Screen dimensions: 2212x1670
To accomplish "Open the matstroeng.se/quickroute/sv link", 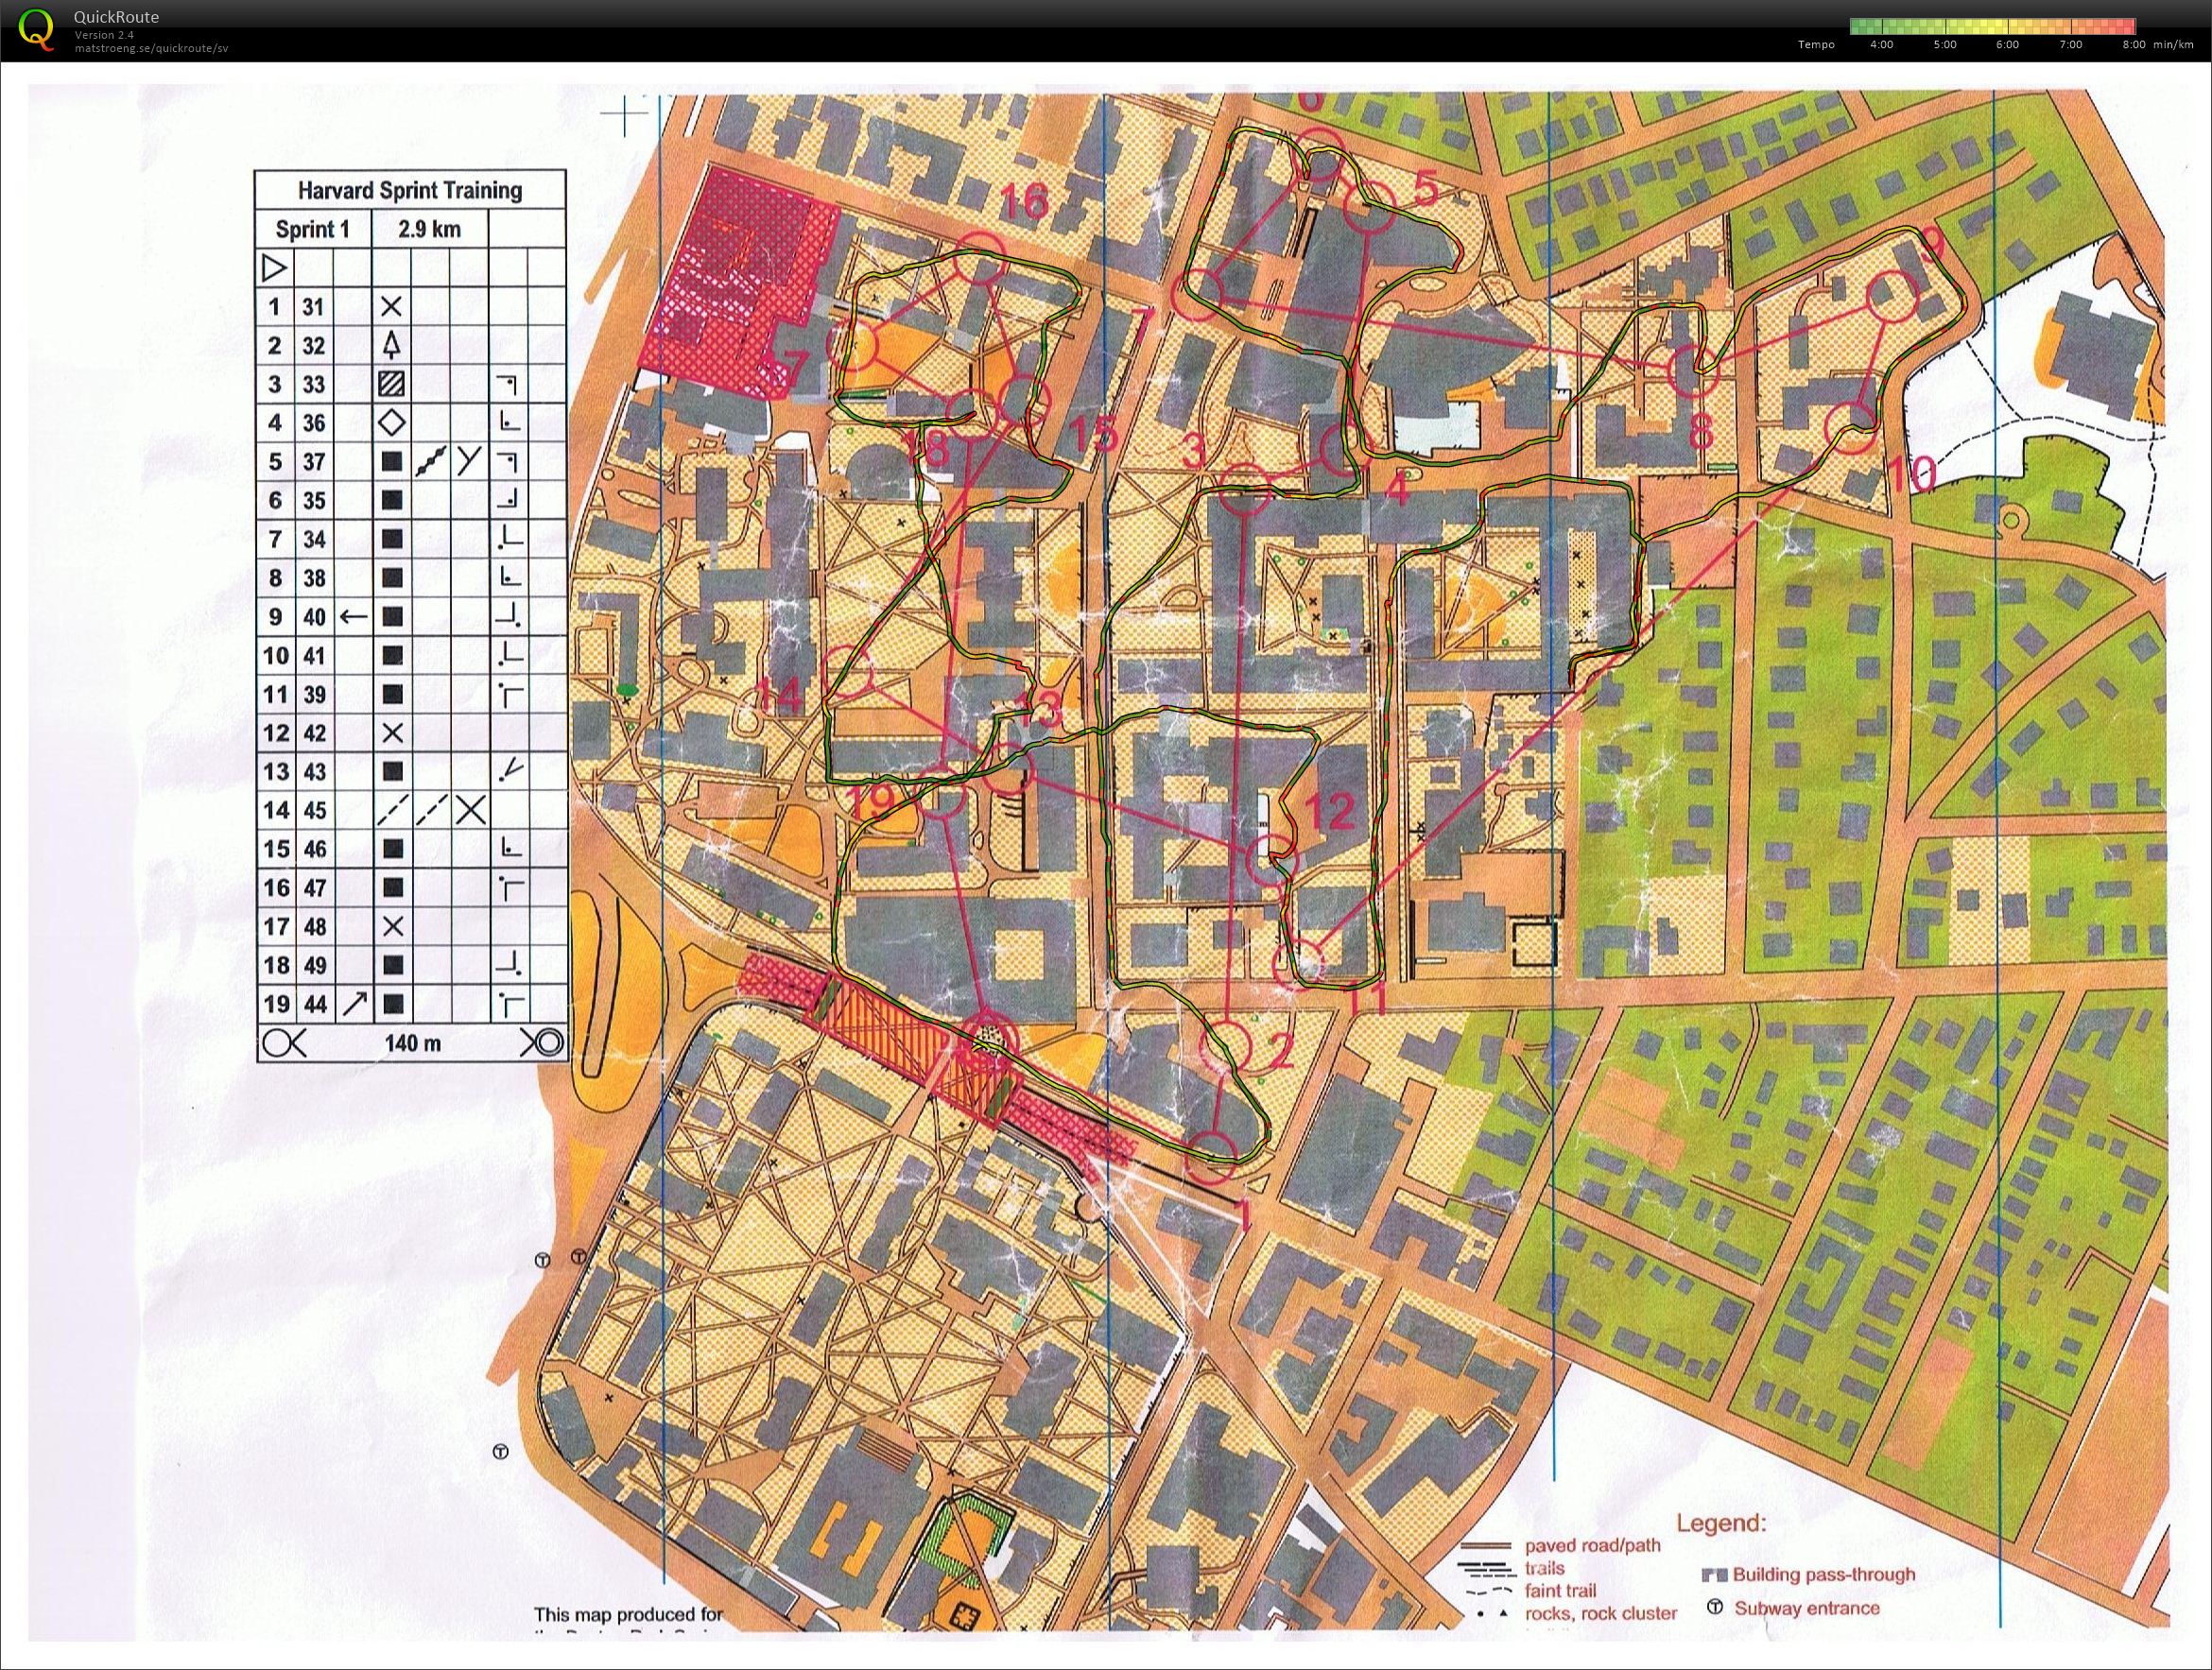I will click(151, 48).
